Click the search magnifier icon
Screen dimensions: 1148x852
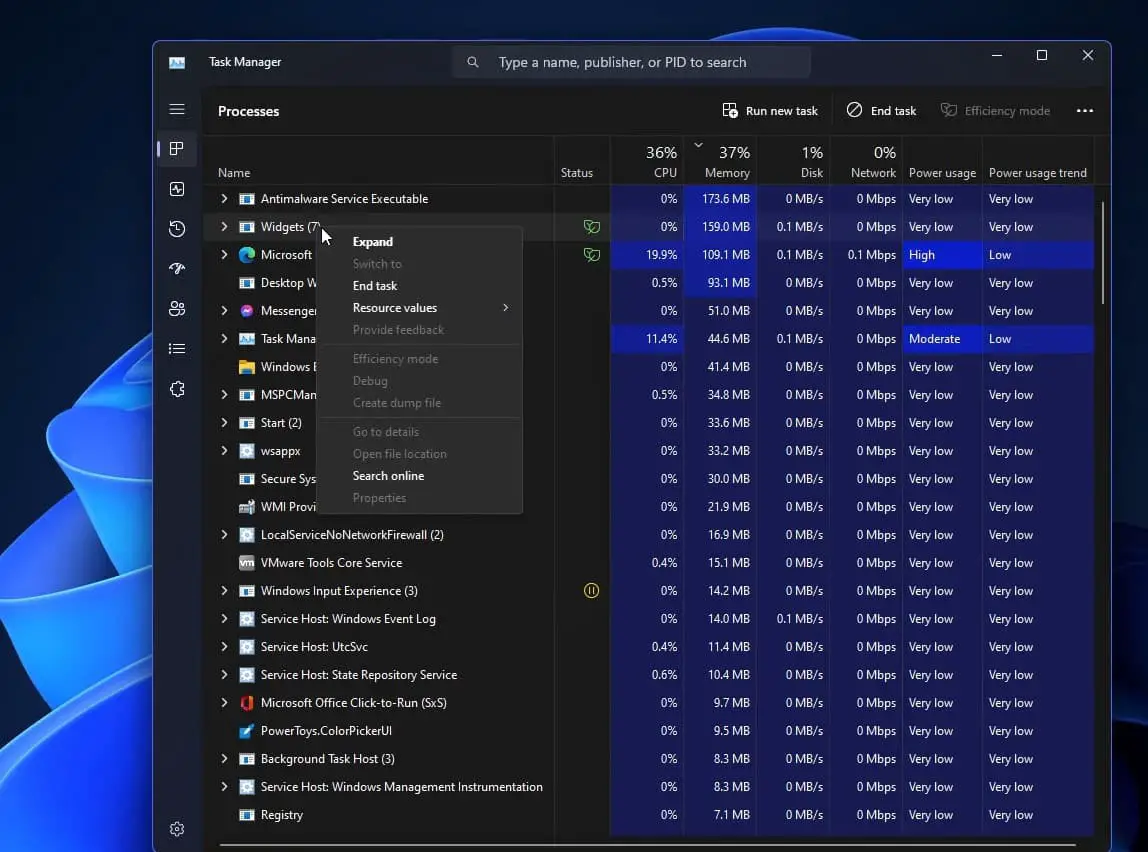472,61
